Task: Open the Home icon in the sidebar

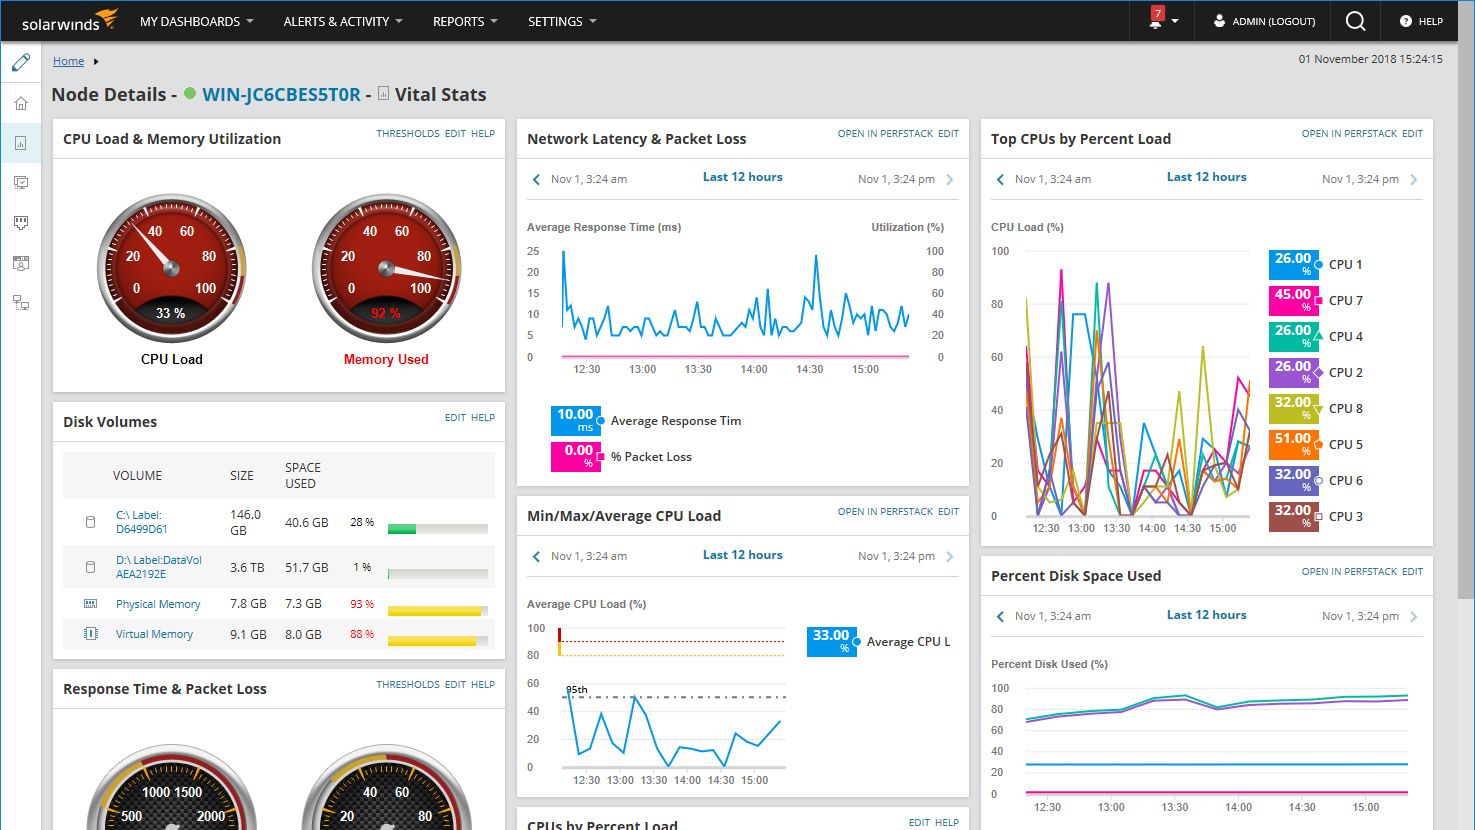Action: point(21,102)
